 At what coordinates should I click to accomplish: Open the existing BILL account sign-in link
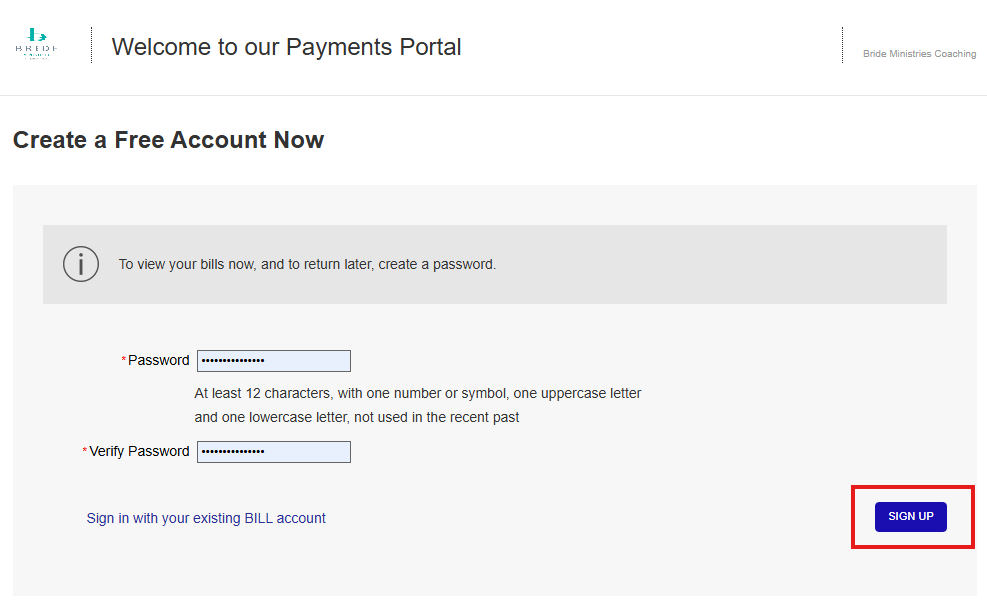click(206, 518)
